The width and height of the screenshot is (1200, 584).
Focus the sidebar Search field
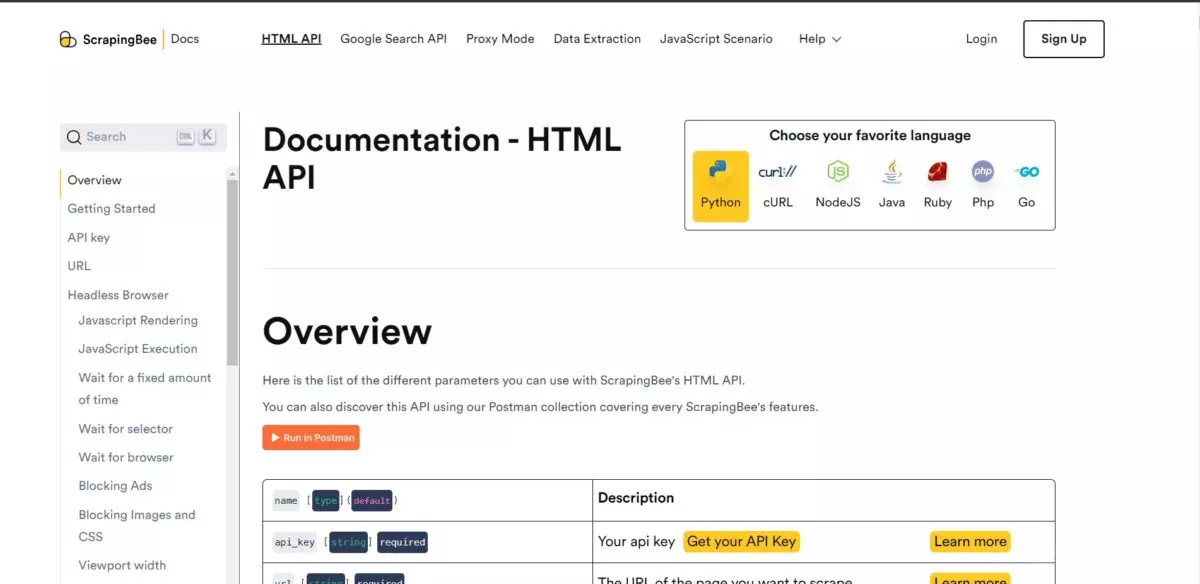[x=143, y=137]
